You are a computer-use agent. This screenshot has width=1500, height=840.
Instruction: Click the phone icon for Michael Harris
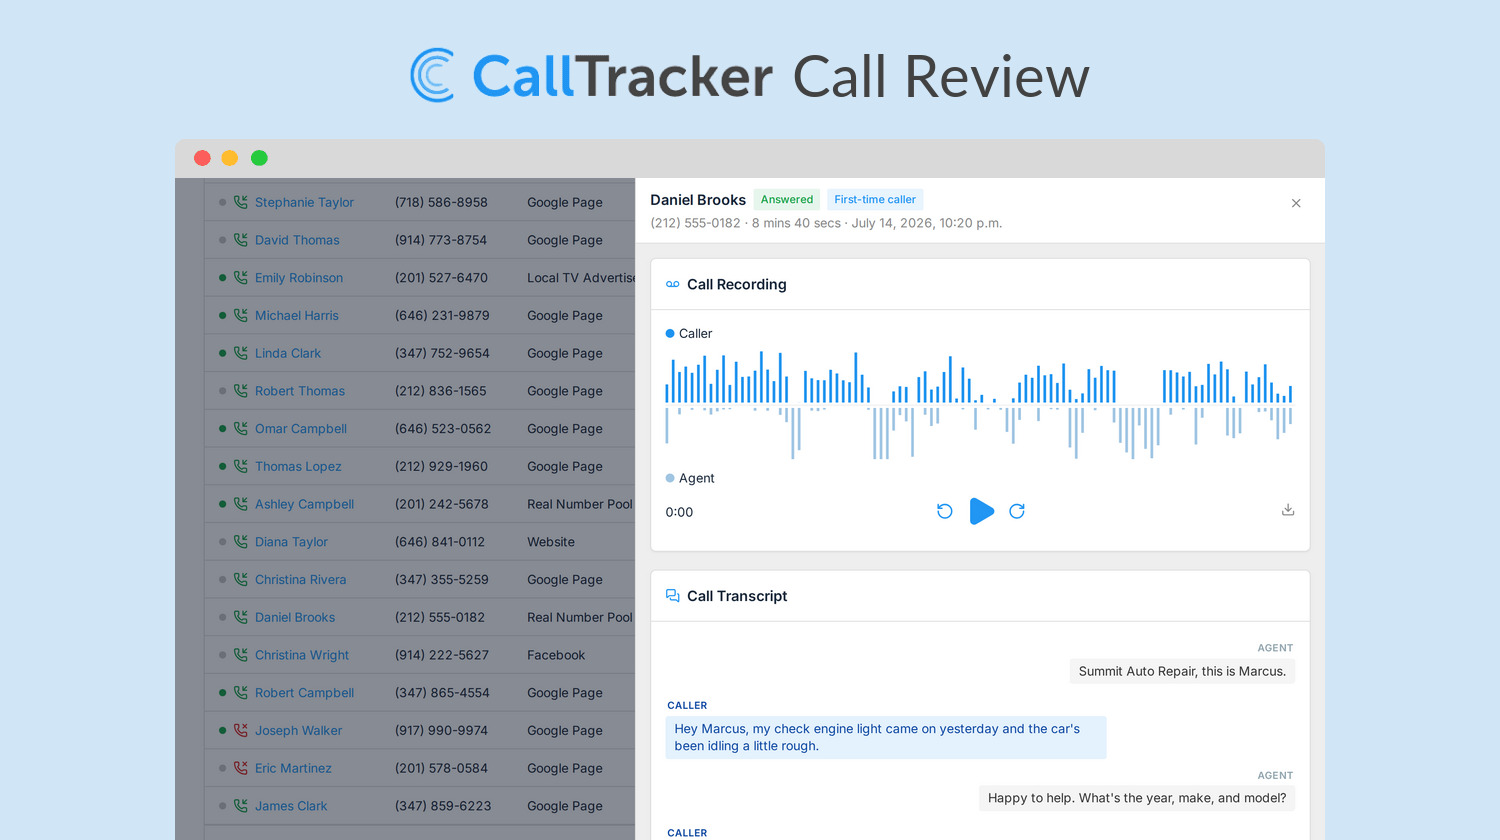click(241, 315)
